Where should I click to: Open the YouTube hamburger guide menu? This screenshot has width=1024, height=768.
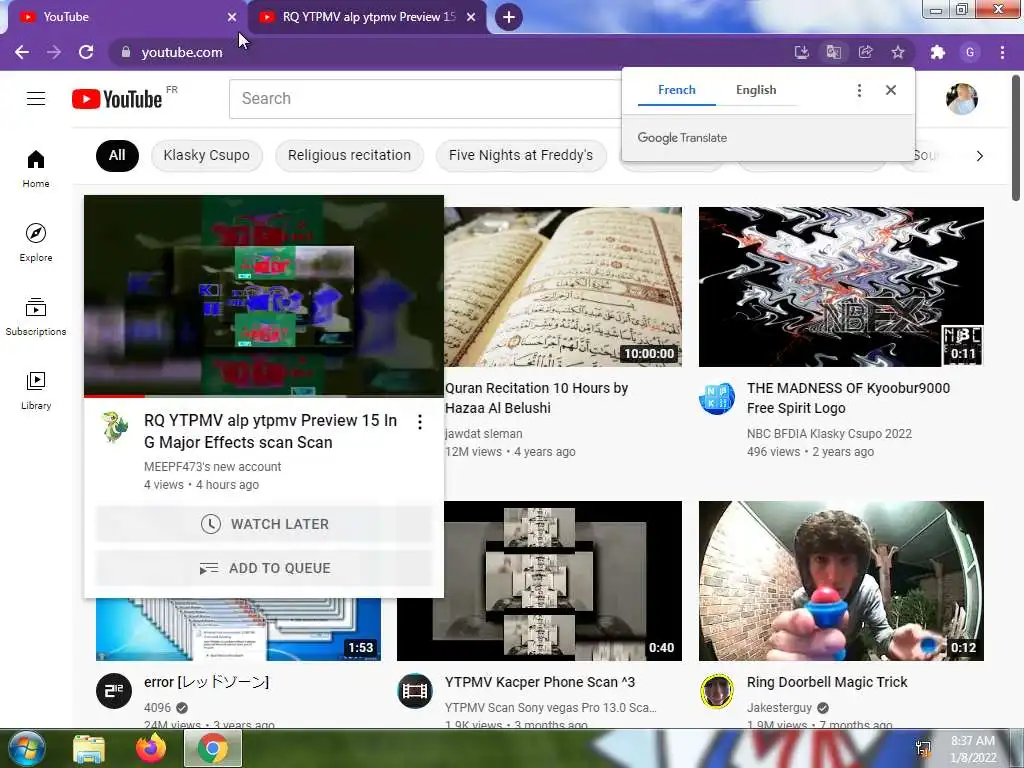(x=36, y=99)
